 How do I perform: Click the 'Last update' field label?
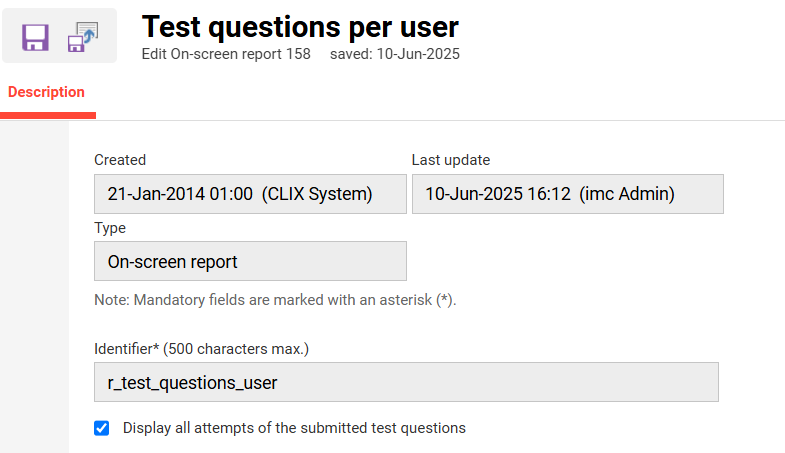pyautogui.click(x=451, y=160)
